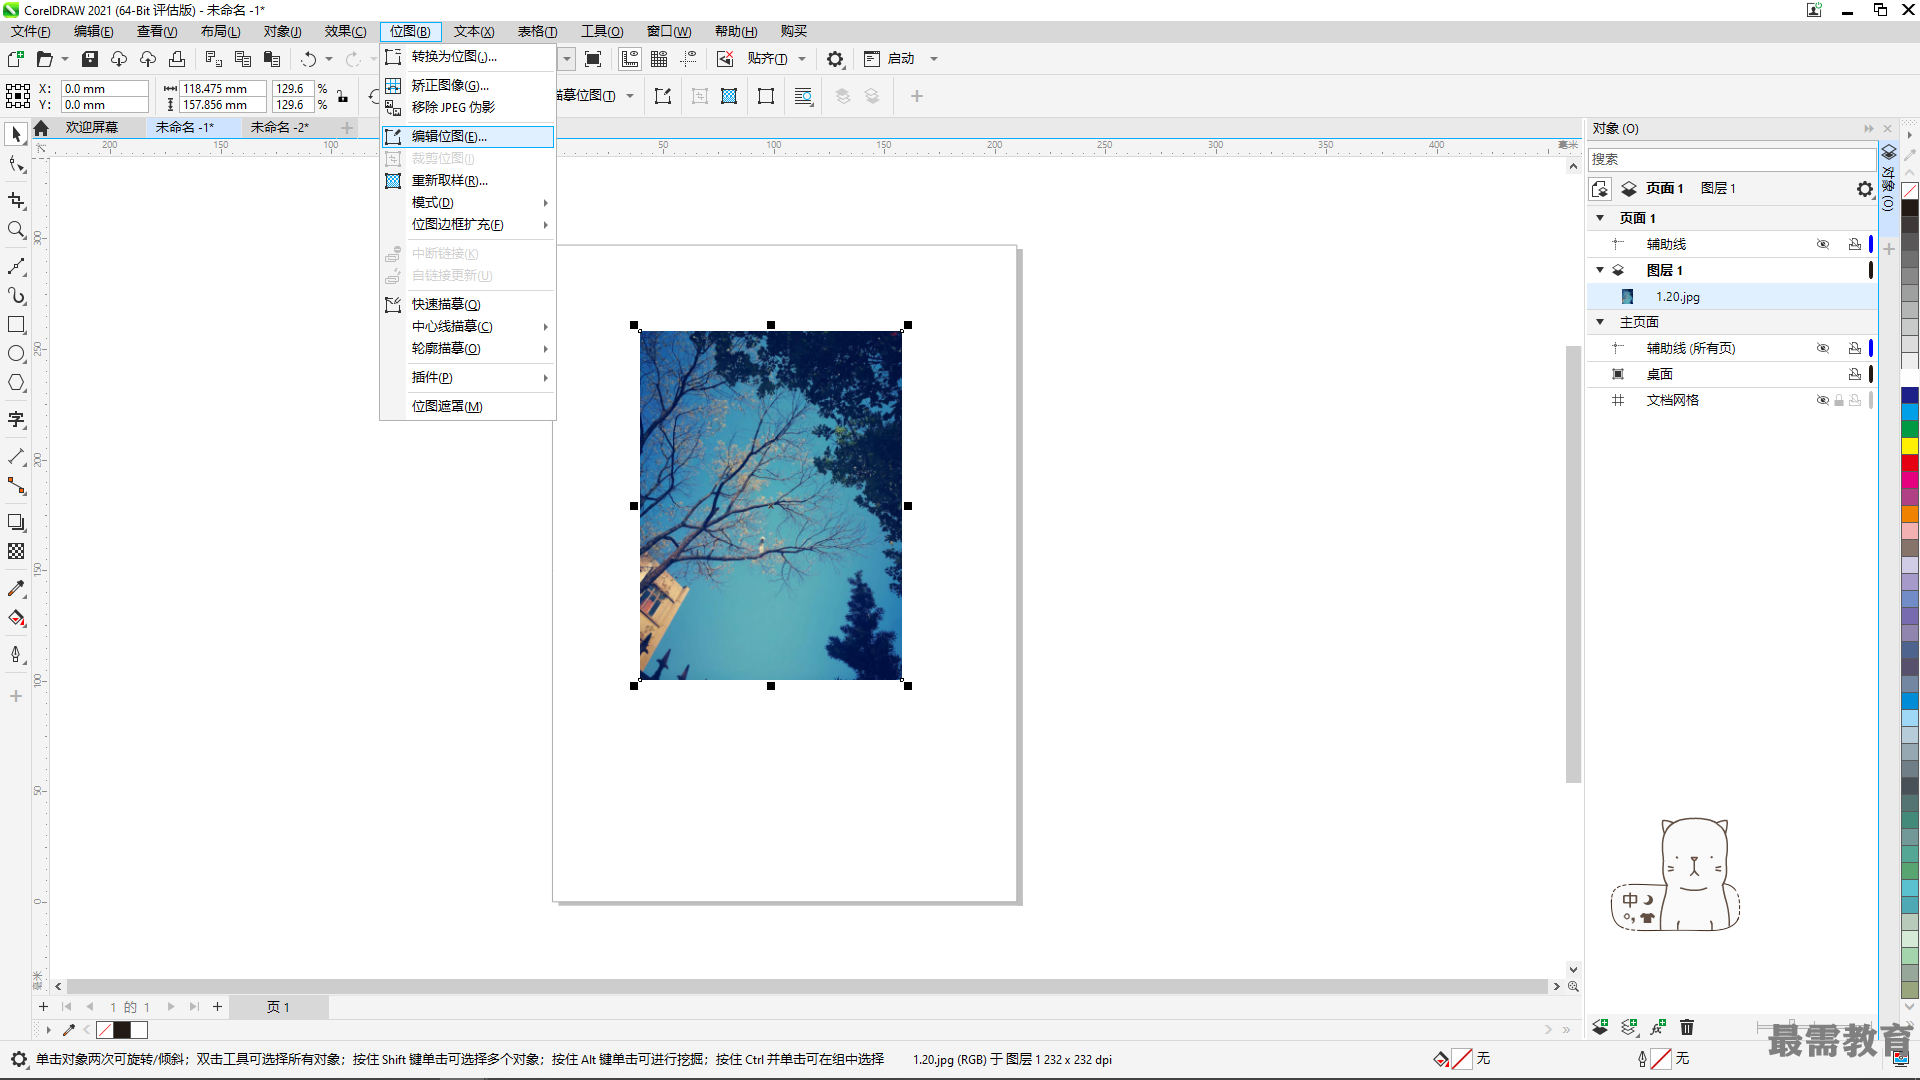Open the 欢迎屏幕 tab
This screenshot has height=1080, width=1920.
pyautogui.click(x=92, y=127)
